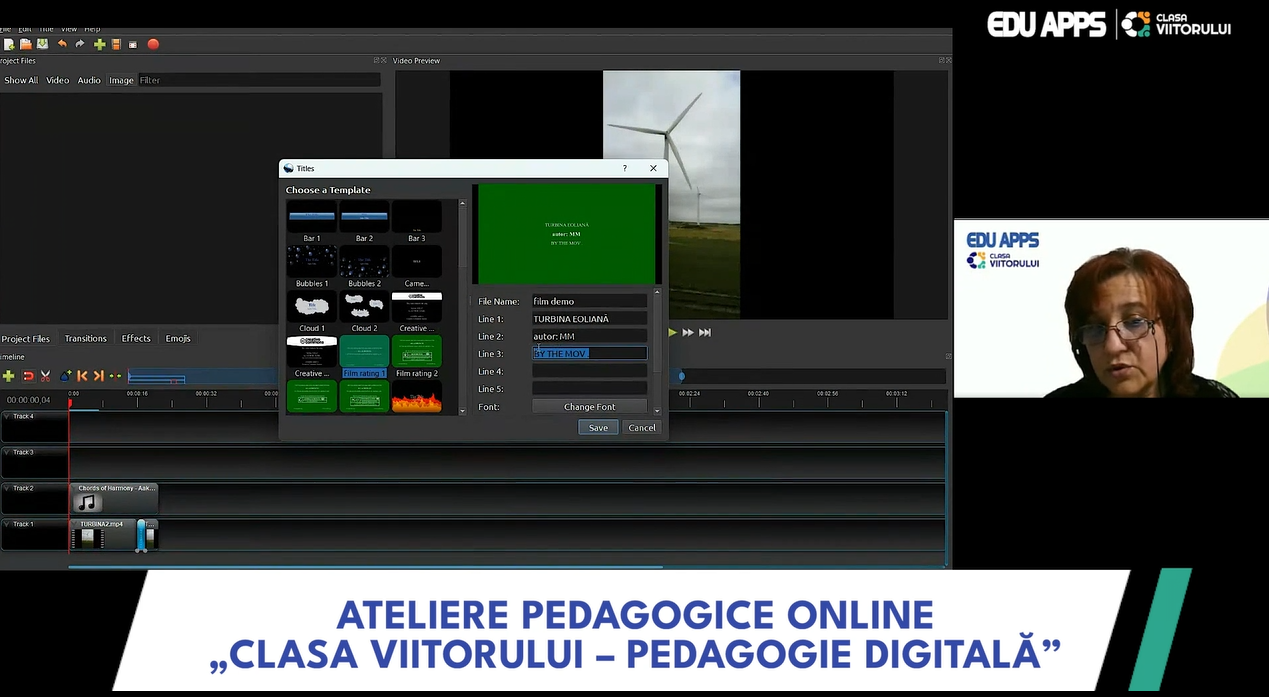Expand the Track 4 menu arrow

(7, 416)
